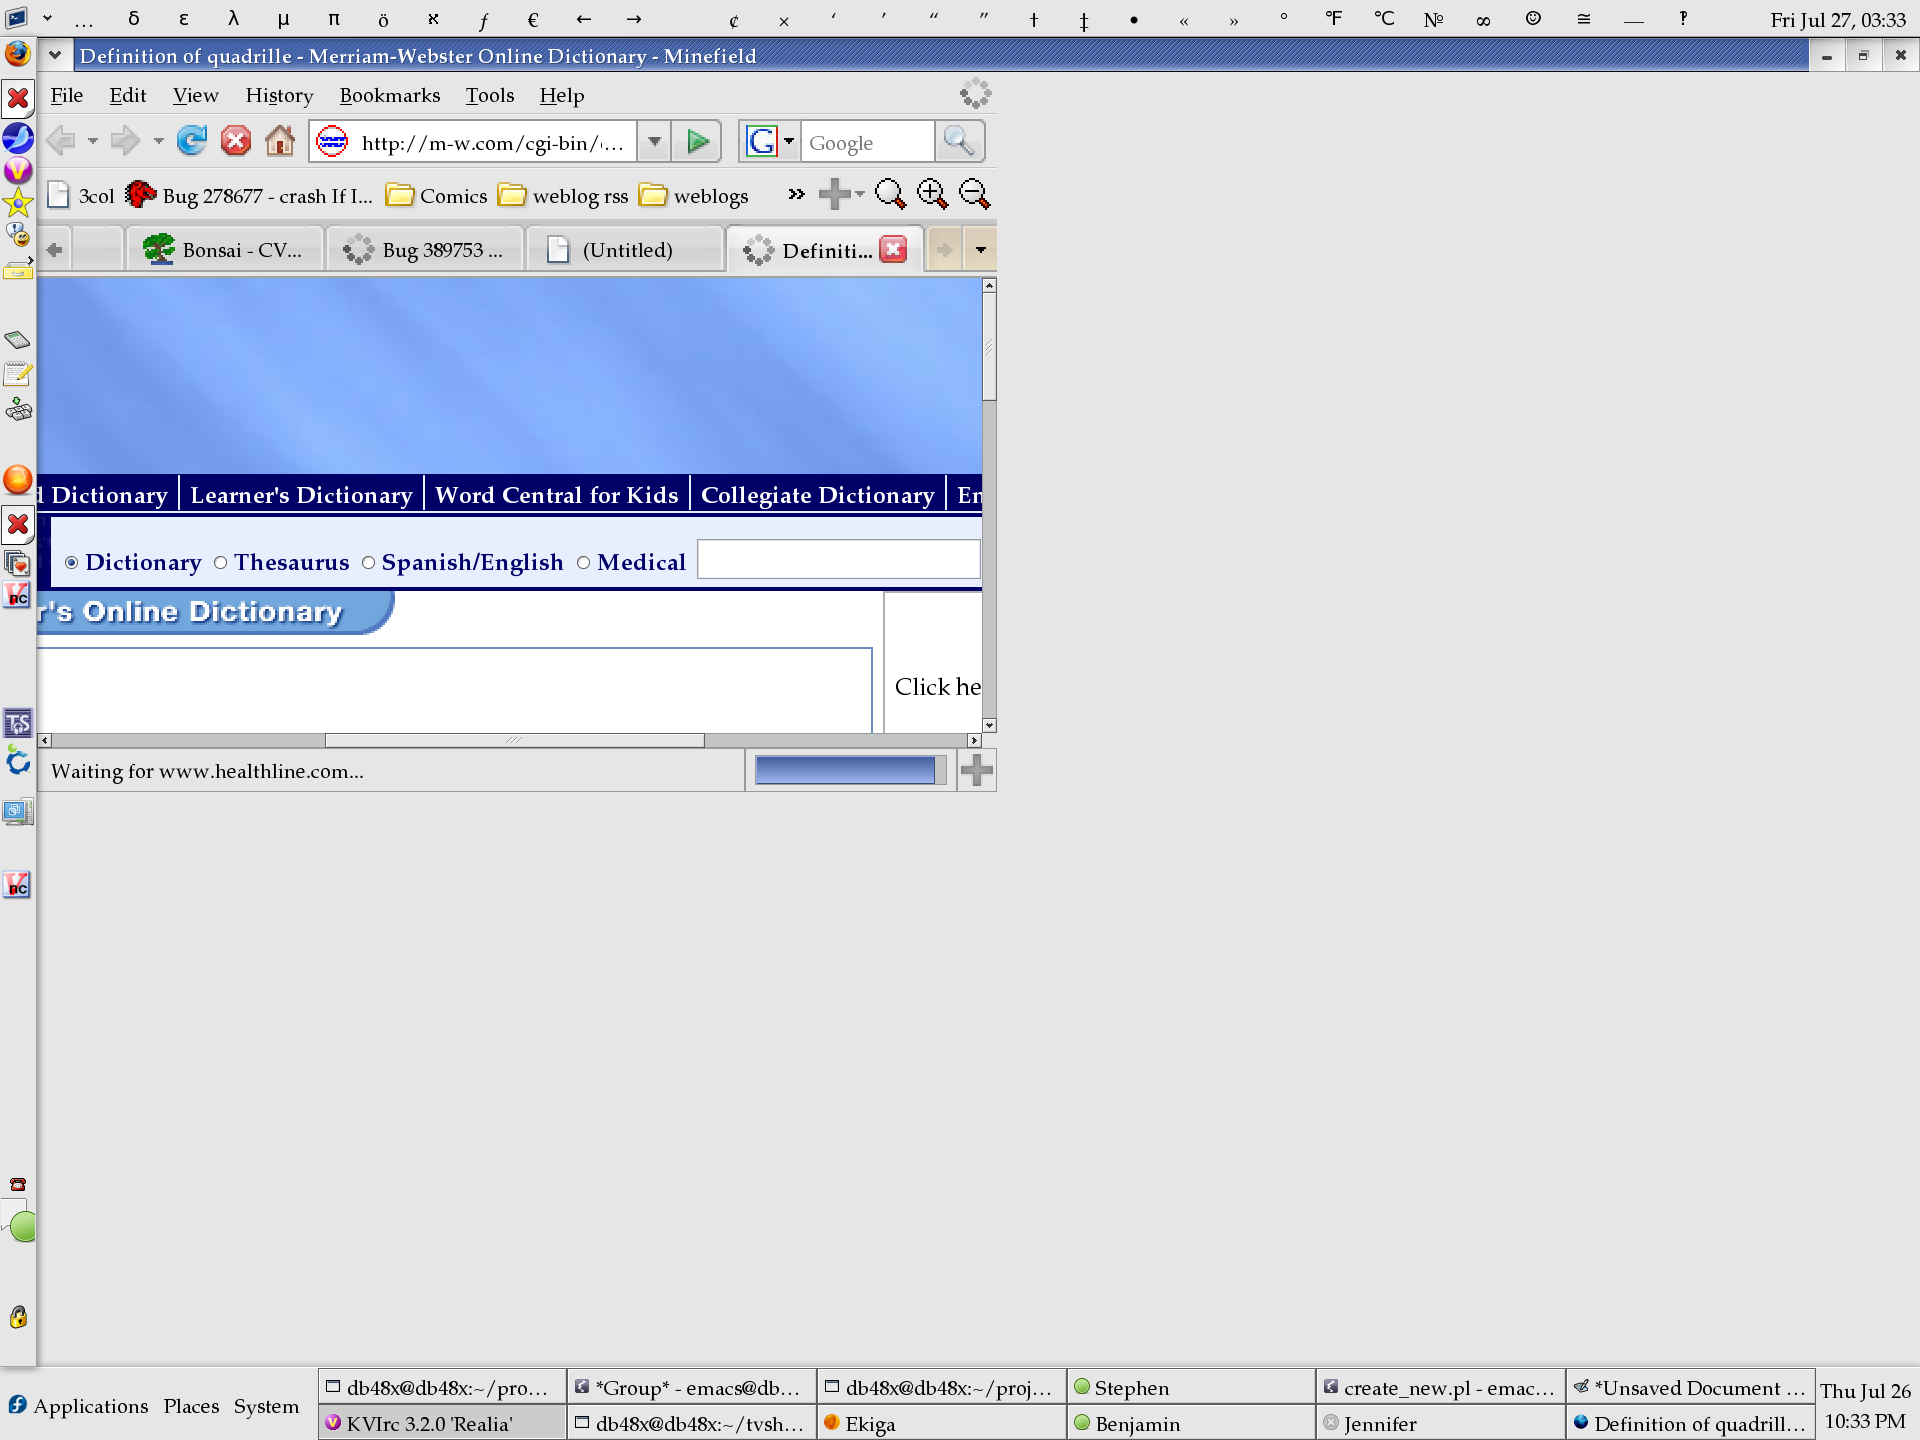Open the forward history dropdown arrow
1920x1440 pixels.
[x=158, y=141]
